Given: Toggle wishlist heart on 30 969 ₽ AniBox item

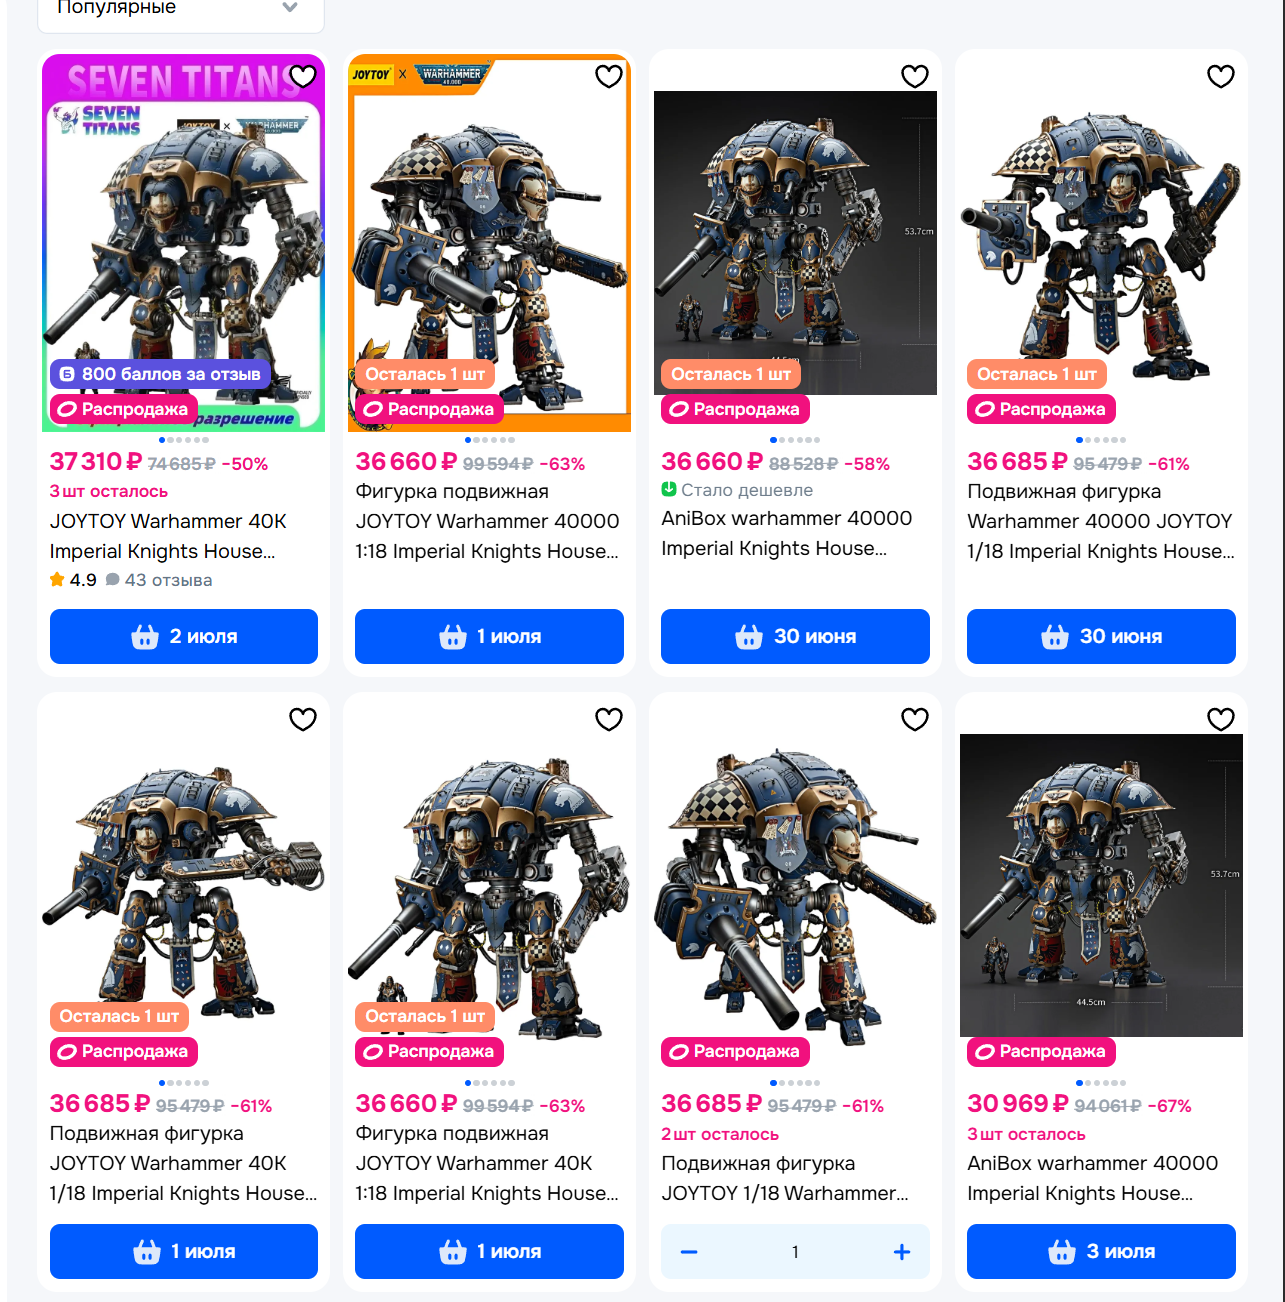Looking at the screenshot, I should (1221, 719).
